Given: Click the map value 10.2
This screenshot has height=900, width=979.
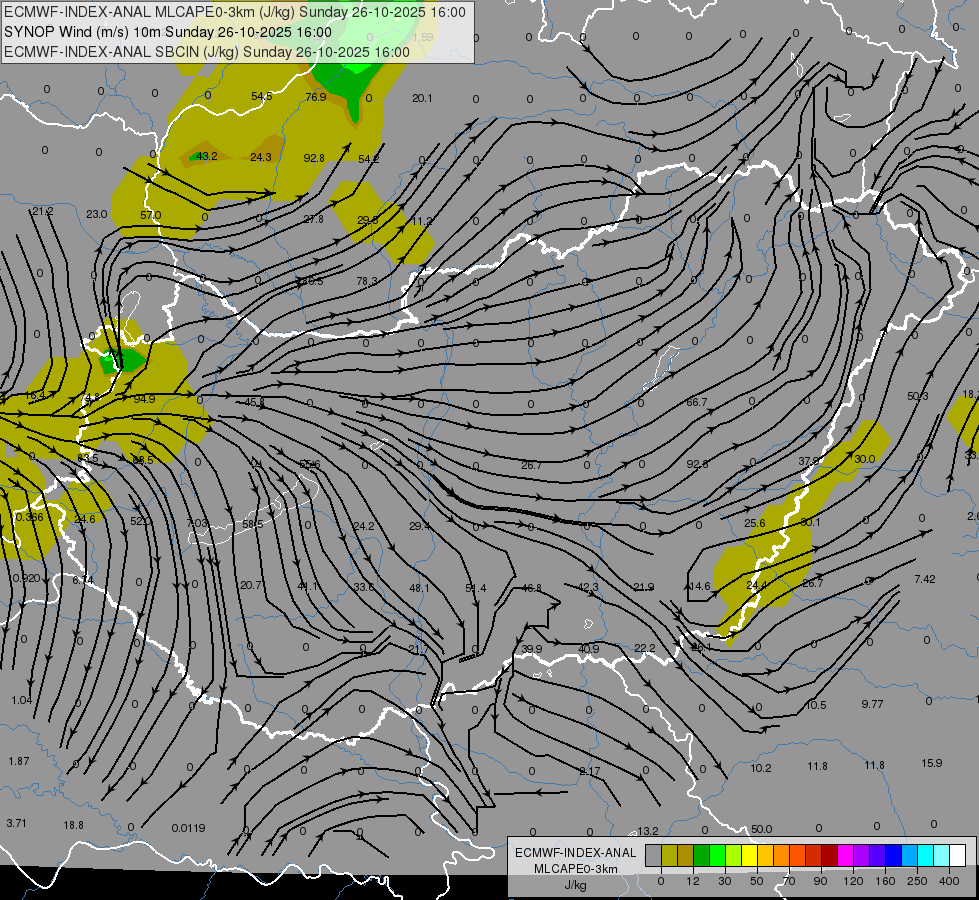Looking at the screenshot, I should pyautogui.click(x=760, y=768).
